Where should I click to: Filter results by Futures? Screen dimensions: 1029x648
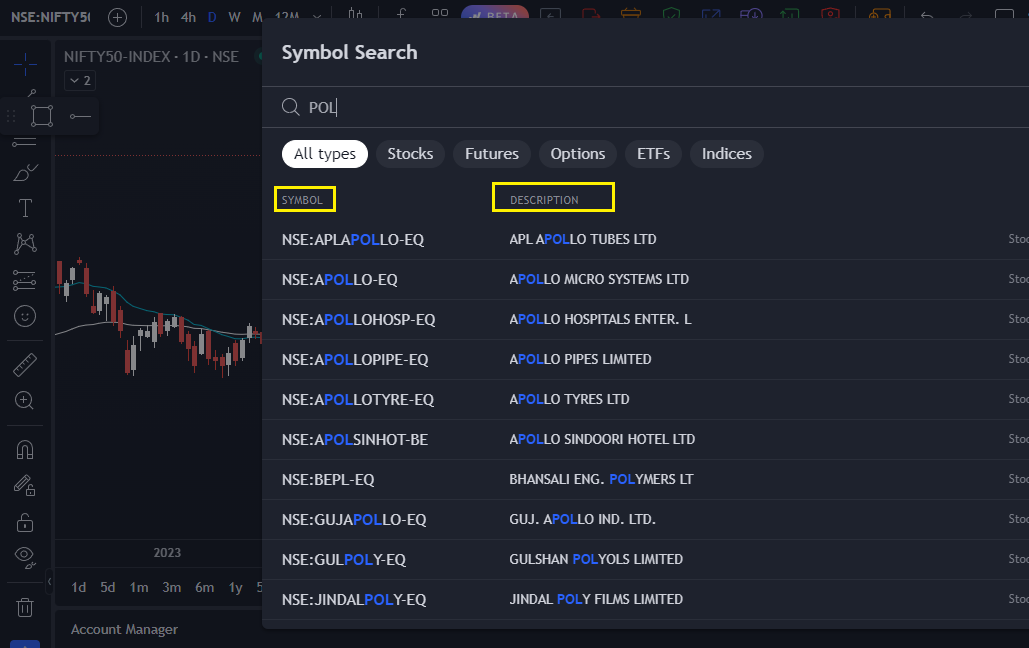[x=492, y=154]
